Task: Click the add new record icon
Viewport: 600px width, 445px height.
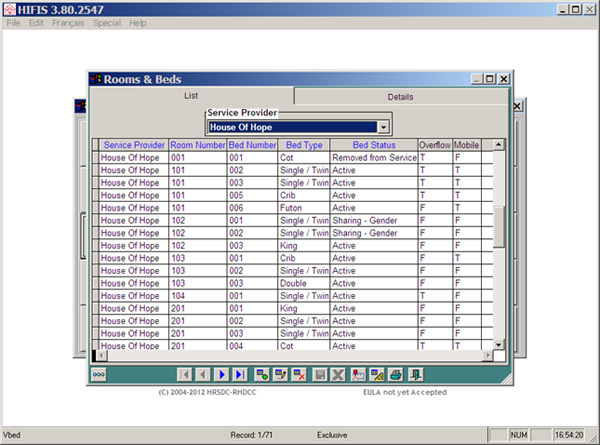Action: pyautogui.click(x=263, y=374)
